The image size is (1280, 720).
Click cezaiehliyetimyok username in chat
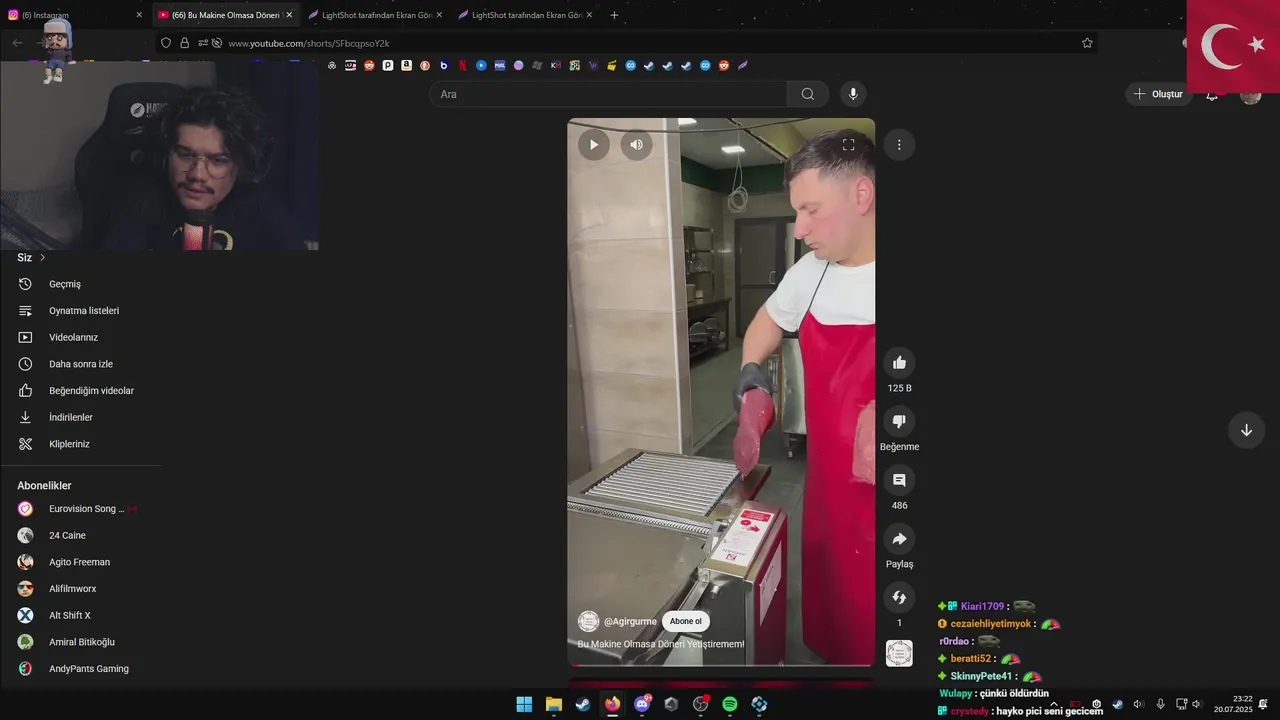[990, 624]
